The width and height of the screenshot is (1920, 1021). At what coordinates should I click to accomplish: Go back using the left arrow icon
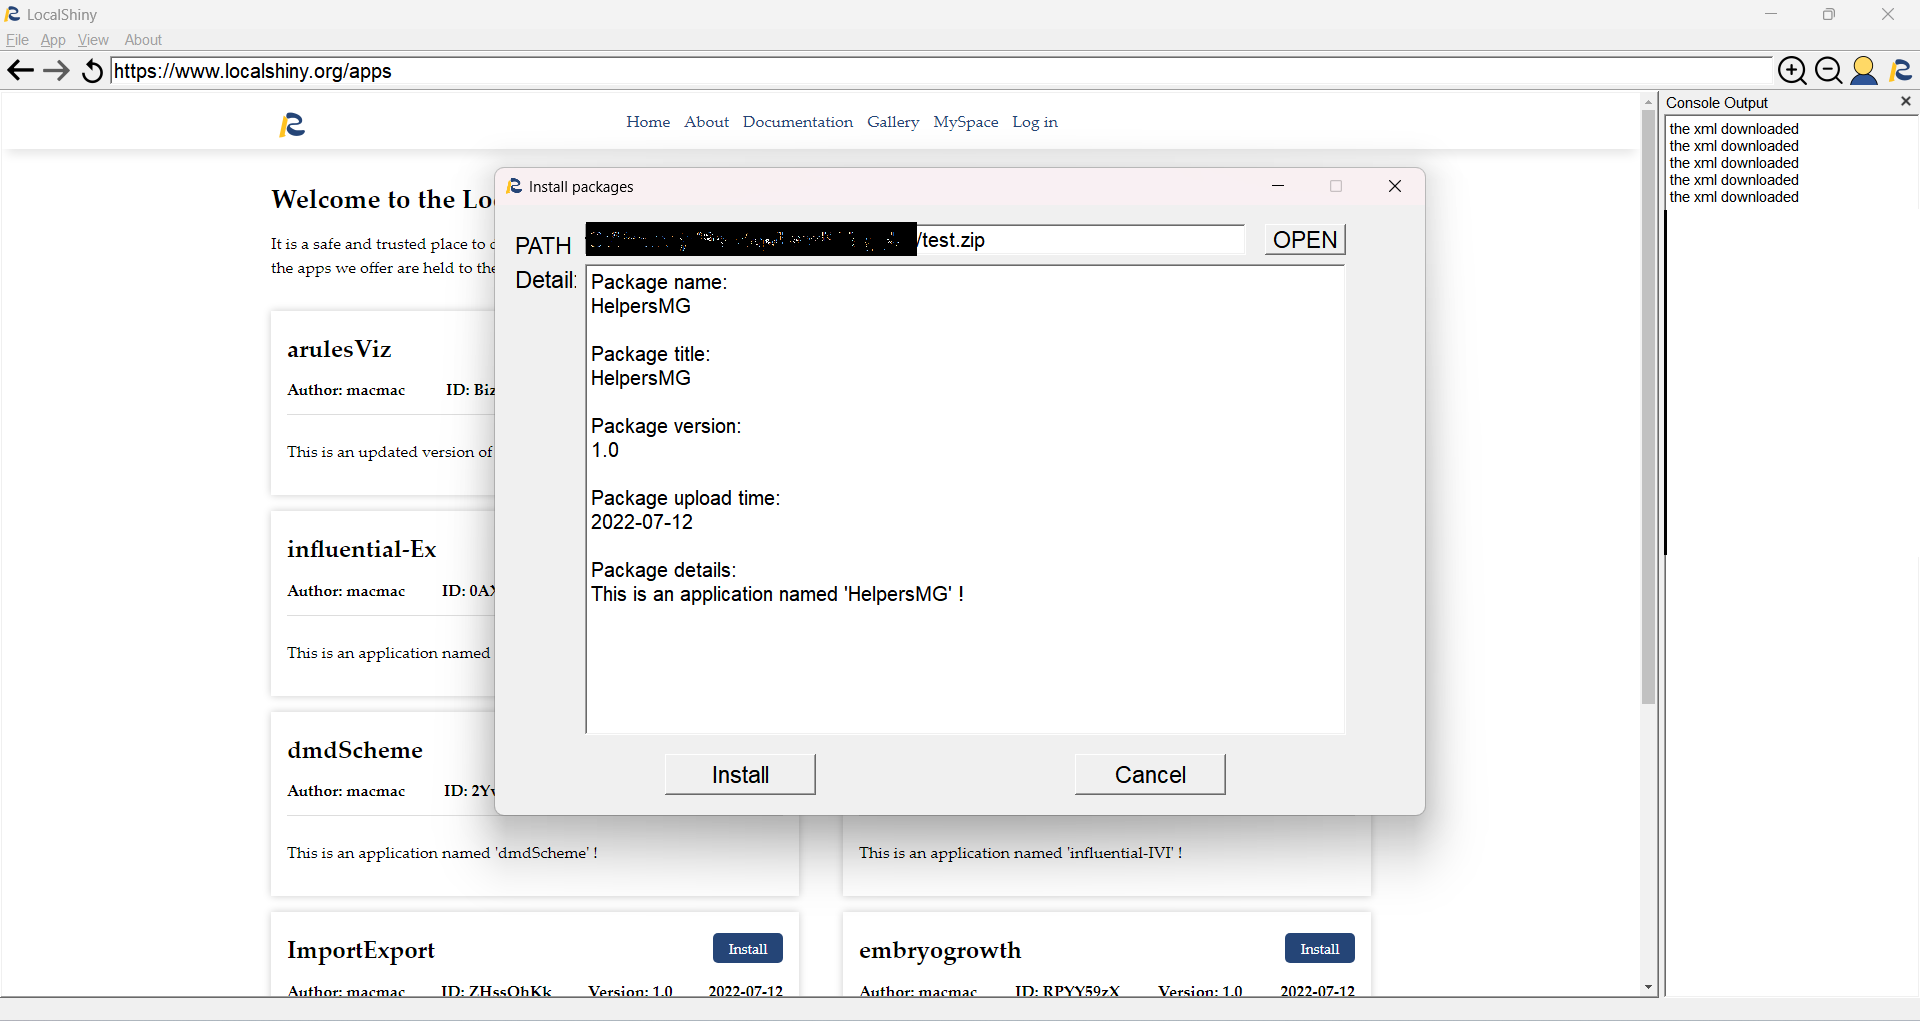(20, 70)
